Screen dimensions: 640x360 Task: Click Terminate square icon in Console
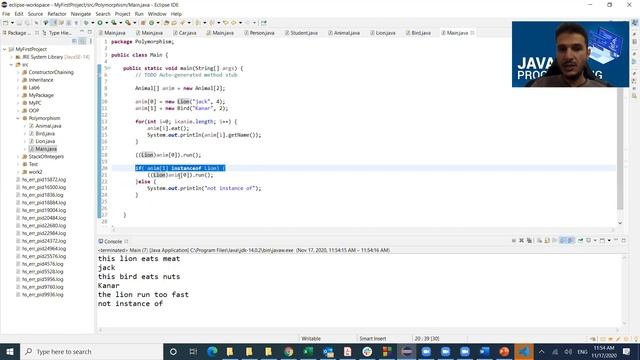tap(514, 241)
